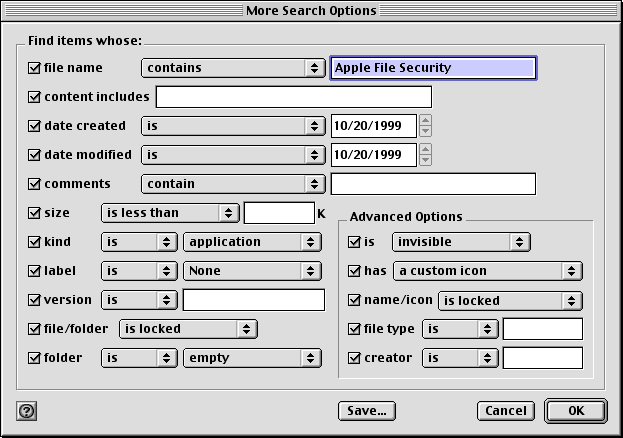Click the size value field
The image size is (623, 438).
[279, 213]
